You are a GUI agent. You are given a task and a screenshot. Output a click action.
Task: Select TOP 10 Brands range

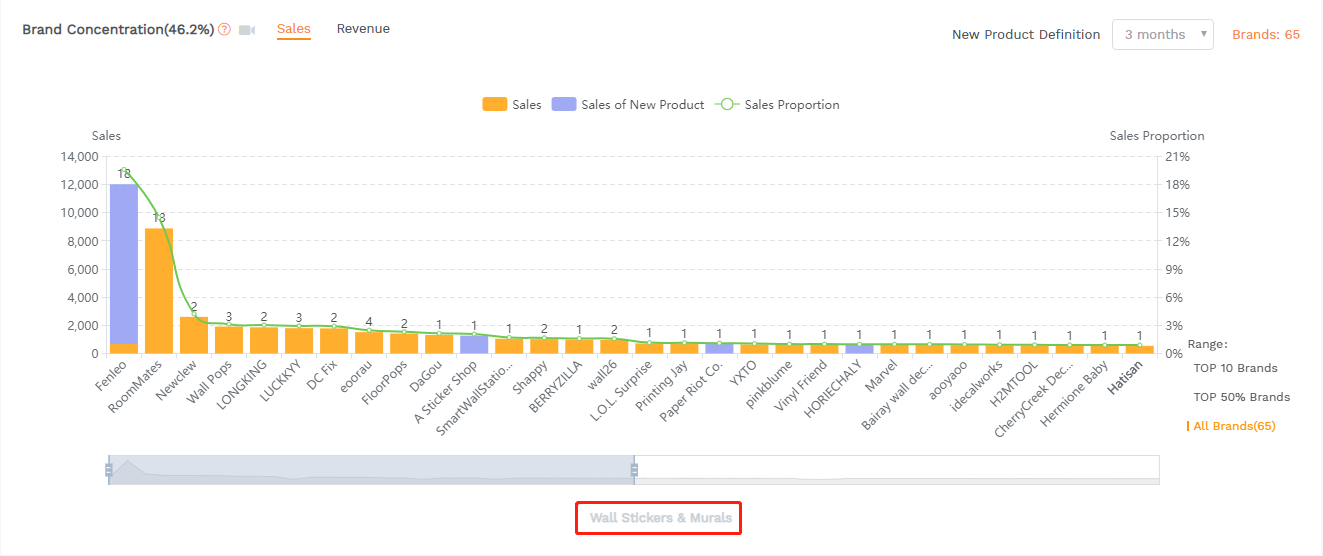(1235, 368)
